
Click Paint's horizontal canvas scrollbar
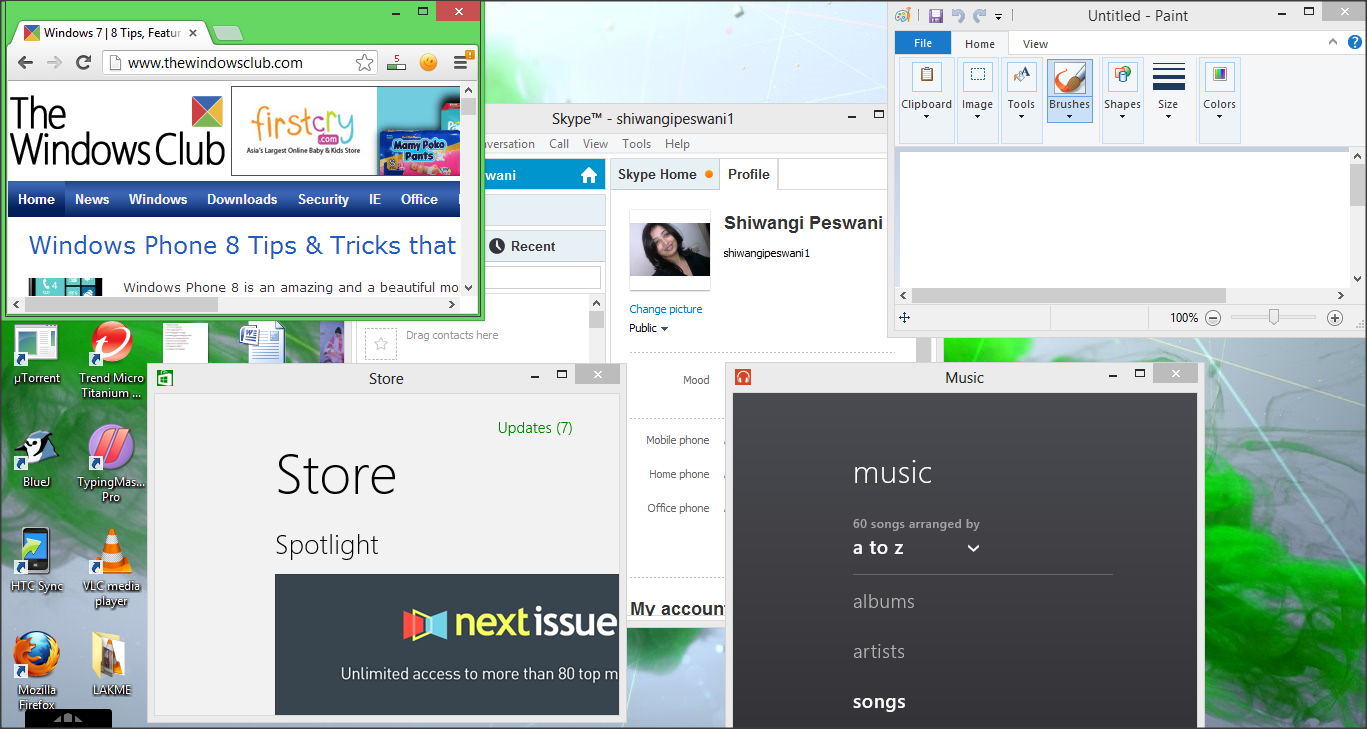coord(1068,296)
